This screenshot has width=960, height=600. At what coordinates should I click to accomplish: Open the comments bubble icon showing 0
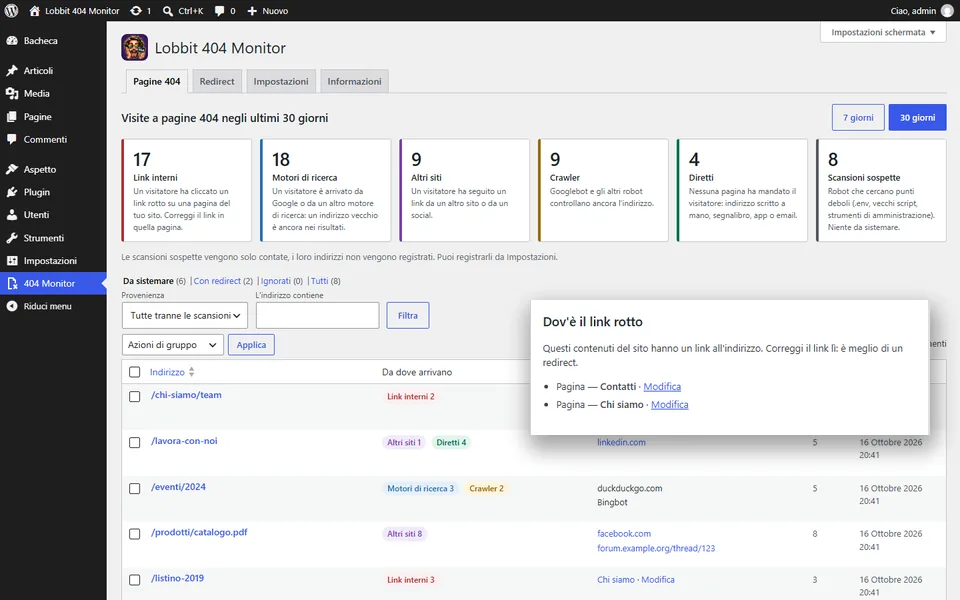(219, 11)
